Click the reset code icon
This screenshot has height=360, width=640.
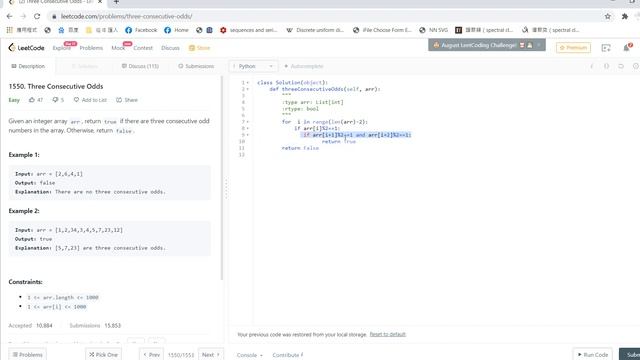point(621,66)
